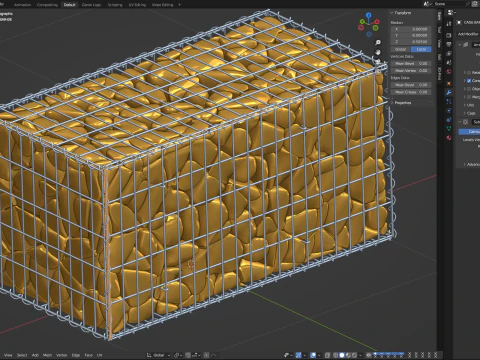
Task: Adjust Mean Vertex Crease slider
Action: tap(411, 70)
